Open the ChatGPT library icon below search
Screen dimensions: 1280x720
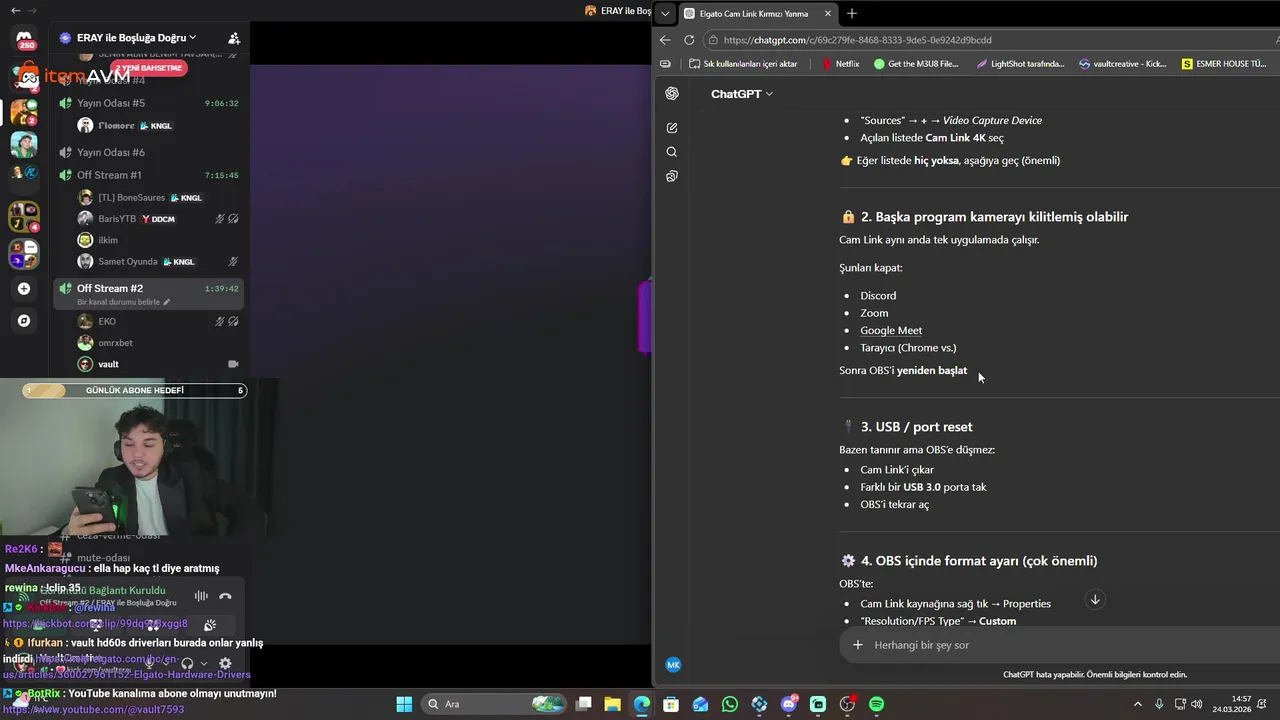coord(672,176)
